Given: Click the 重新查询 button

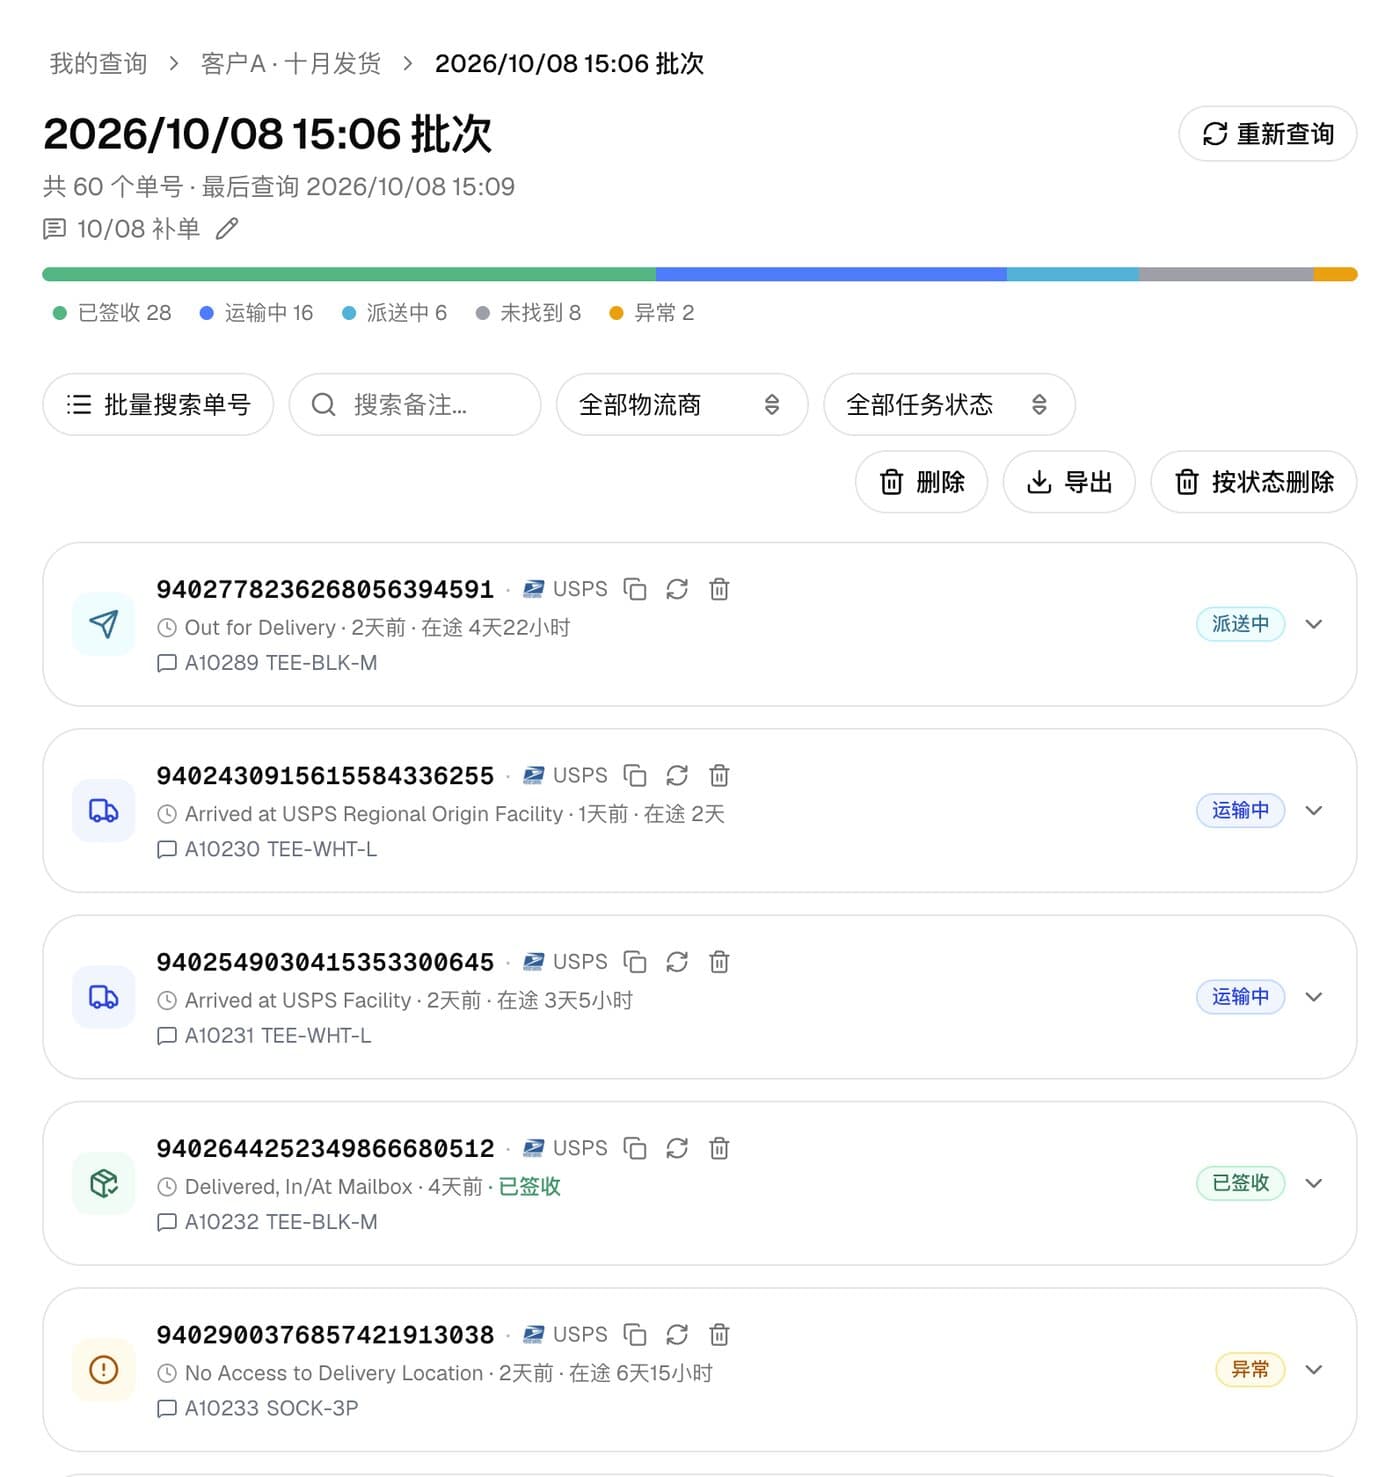Looking at the screenshot, I should pos(1267,134).
